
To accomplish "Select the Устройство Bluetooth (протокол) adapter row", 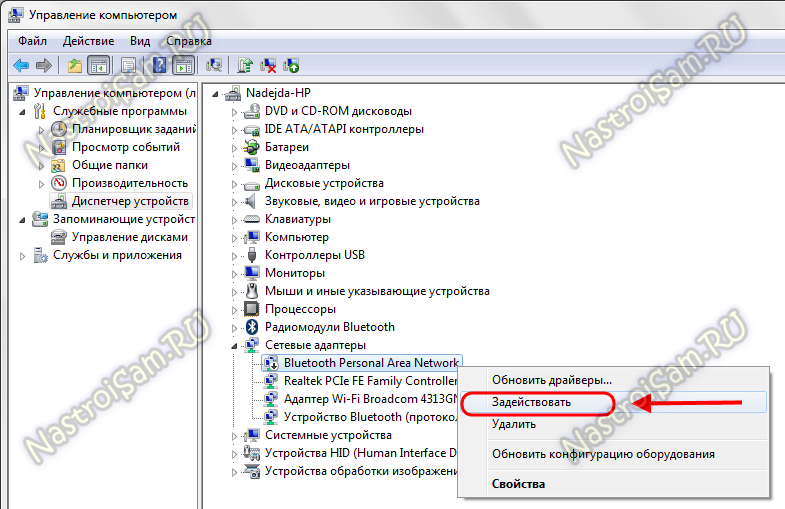I will click(370, 417).
